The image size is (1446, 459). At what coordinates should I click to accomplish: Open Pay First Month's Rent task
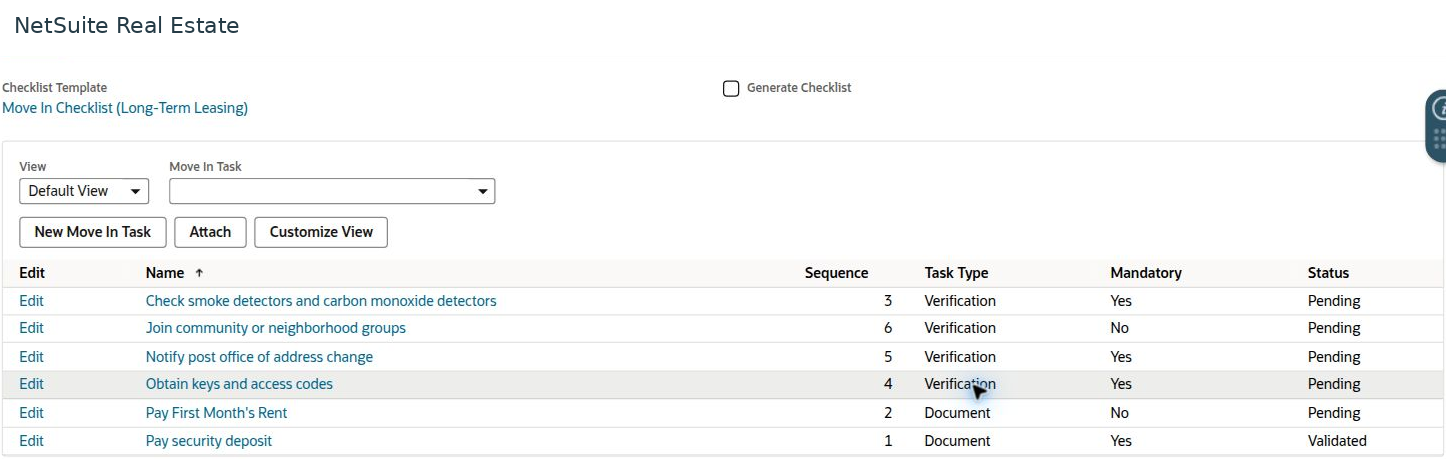coord(216,413)
